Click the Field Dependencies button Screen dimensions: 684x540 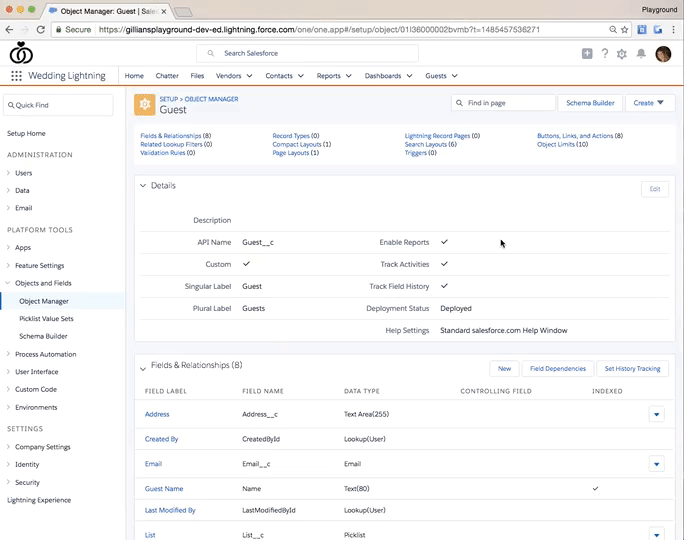(x=558, y=369)
